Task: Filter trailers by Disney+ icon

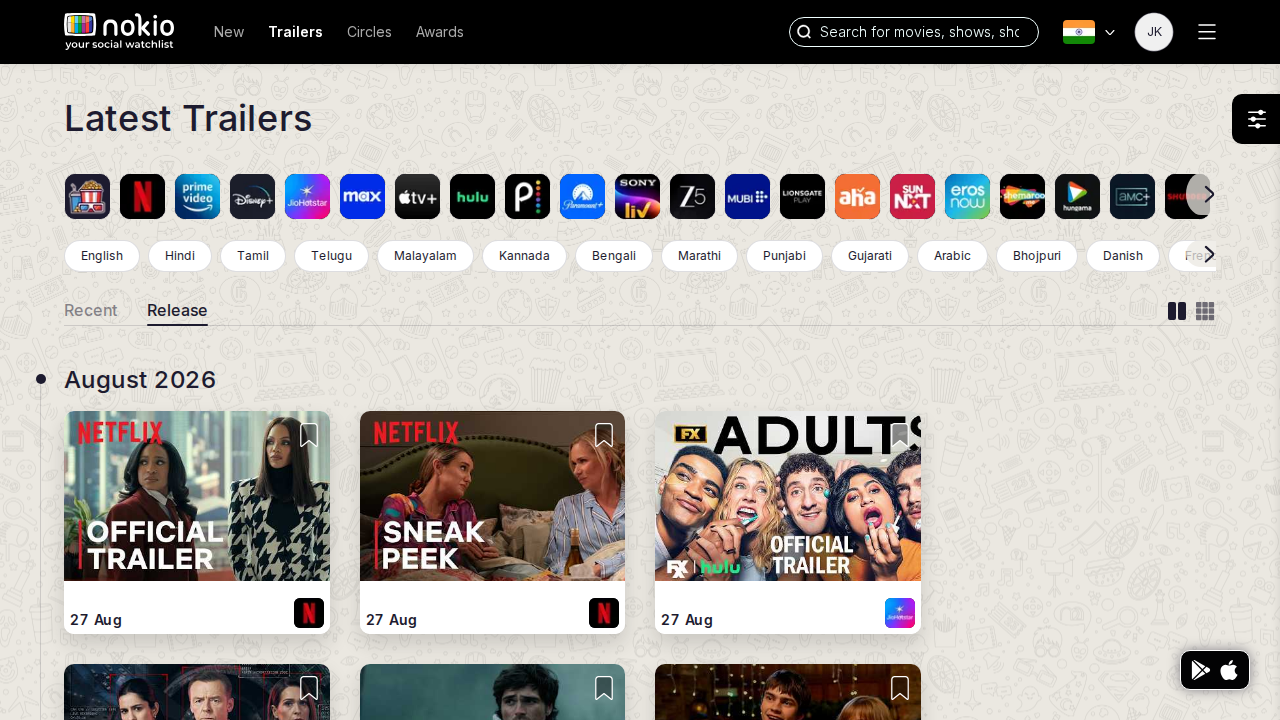Action: pos(252,196)
